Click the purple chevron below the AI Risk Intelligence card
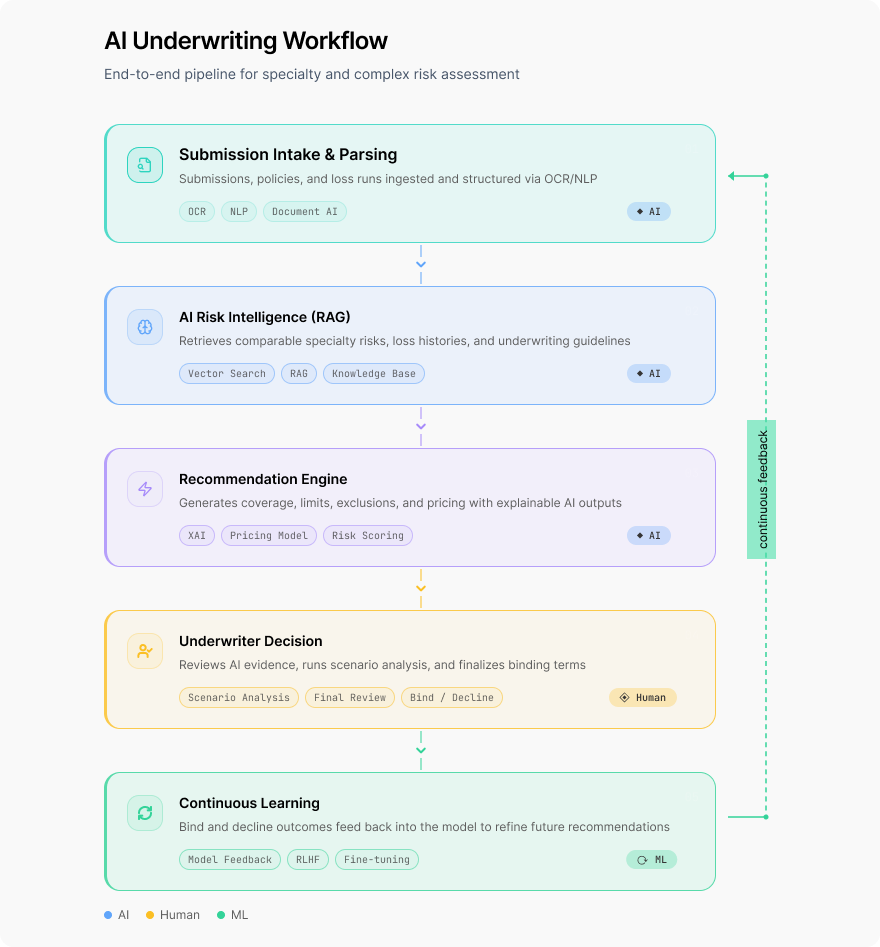 point(421,426)
